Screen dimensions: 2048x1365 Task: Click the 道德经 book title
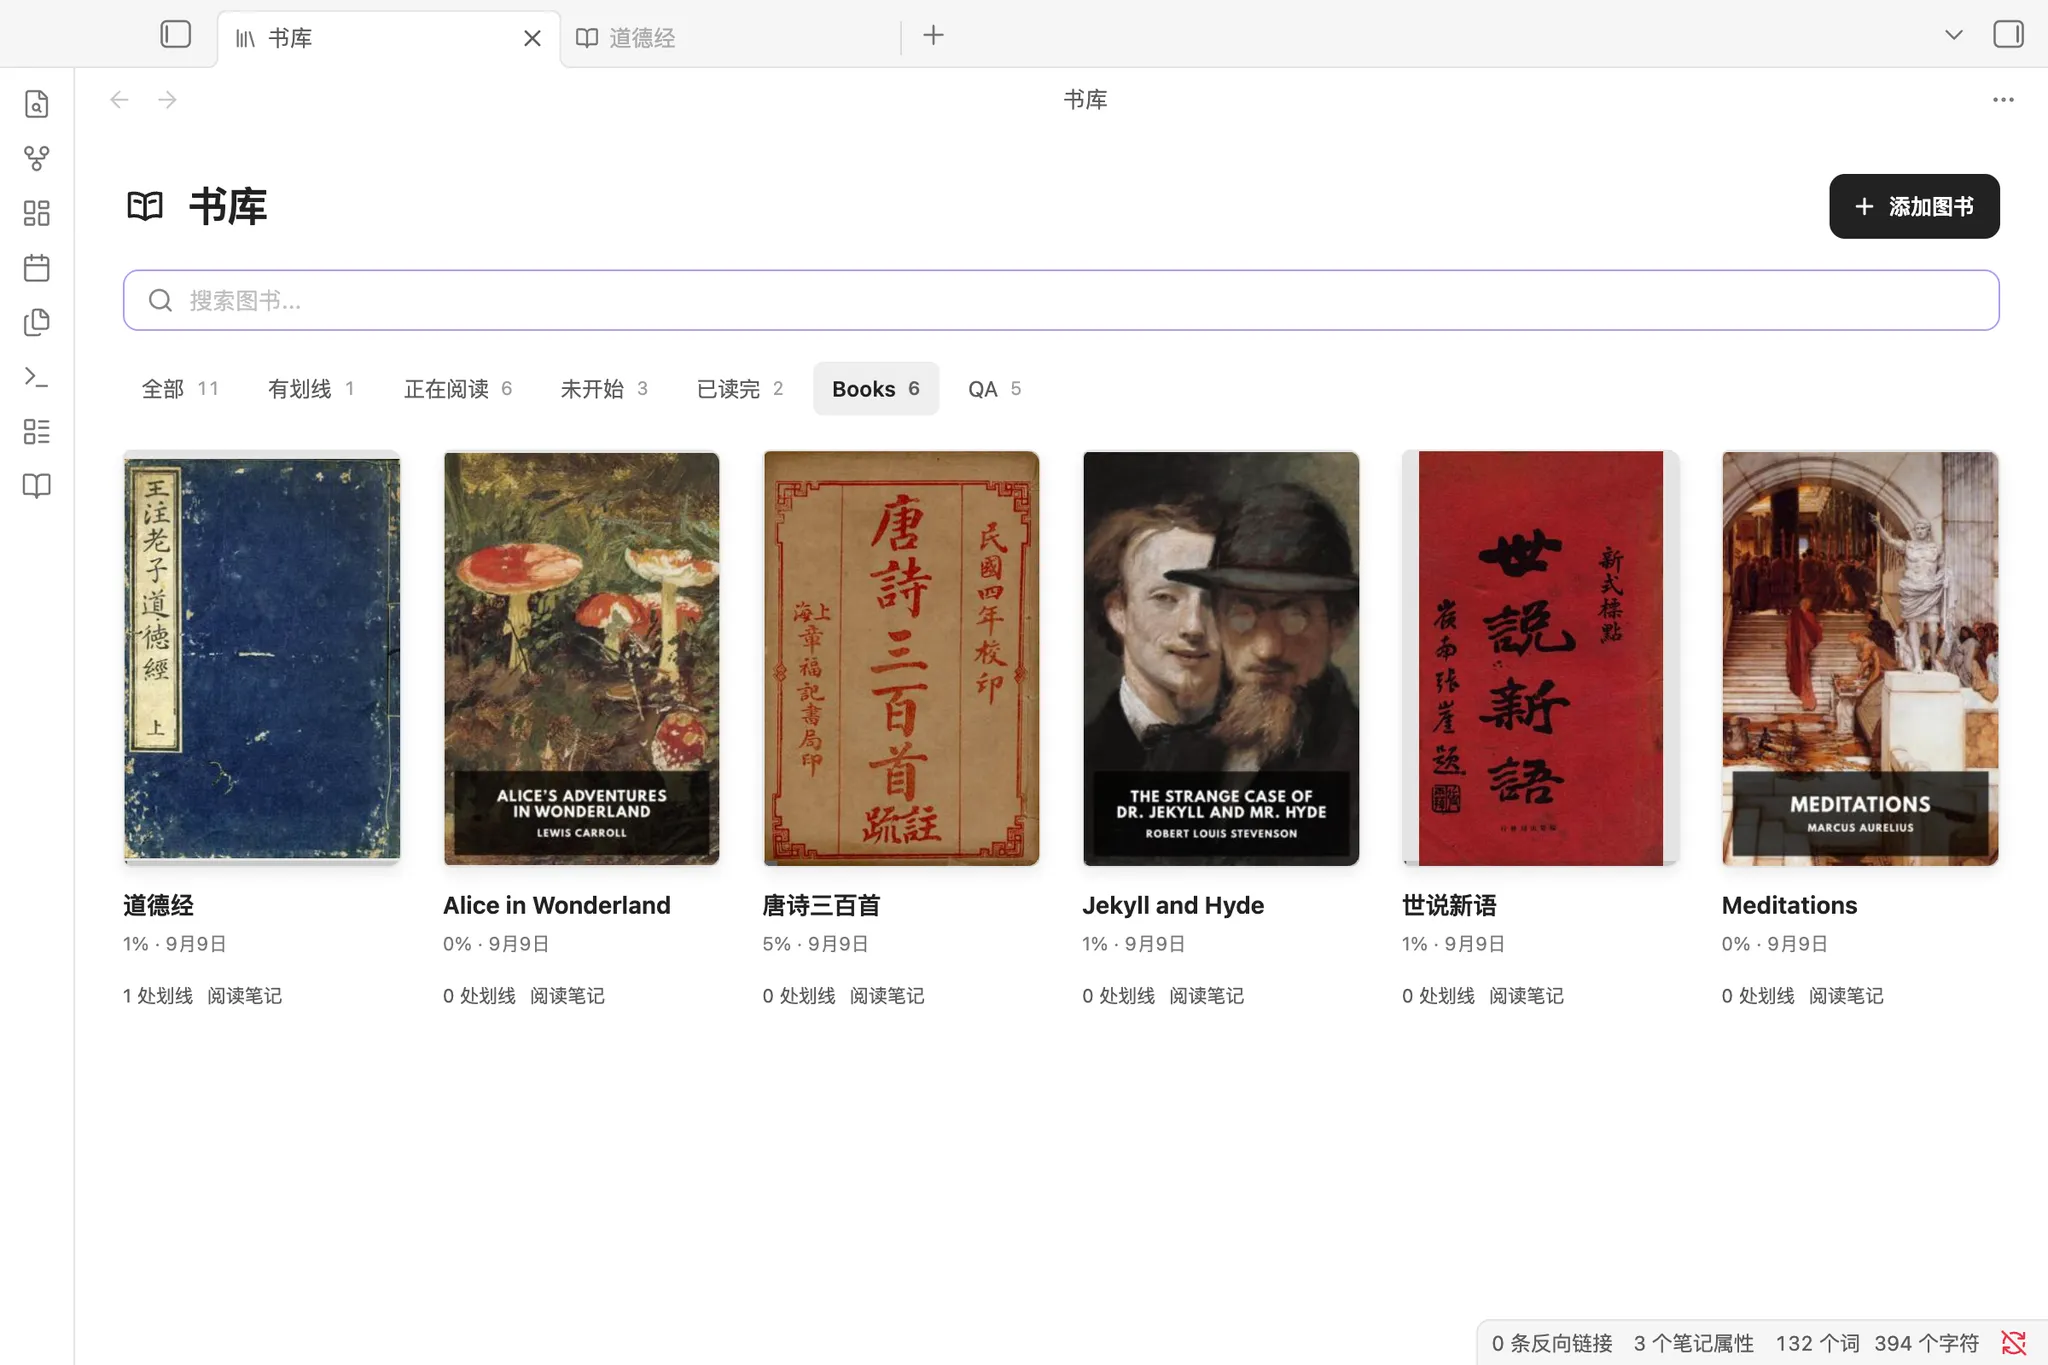pyautogui.click(x=158, y=905)
